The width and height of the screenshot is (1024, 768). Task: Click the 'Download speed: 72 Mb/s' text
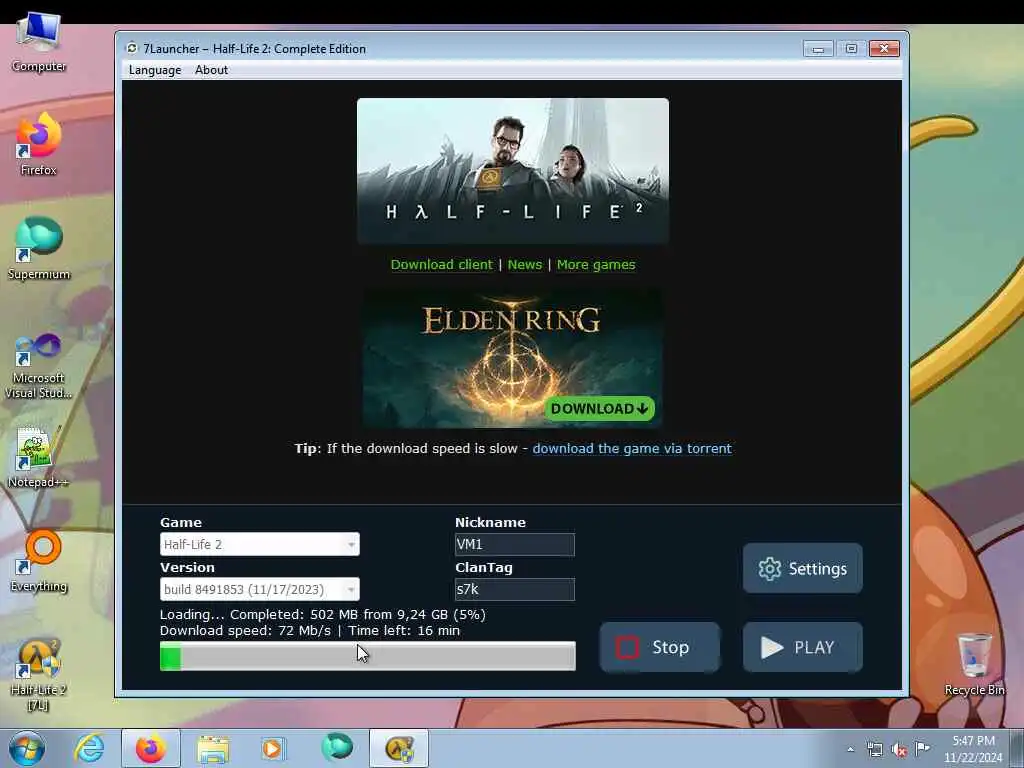(246, 631)
